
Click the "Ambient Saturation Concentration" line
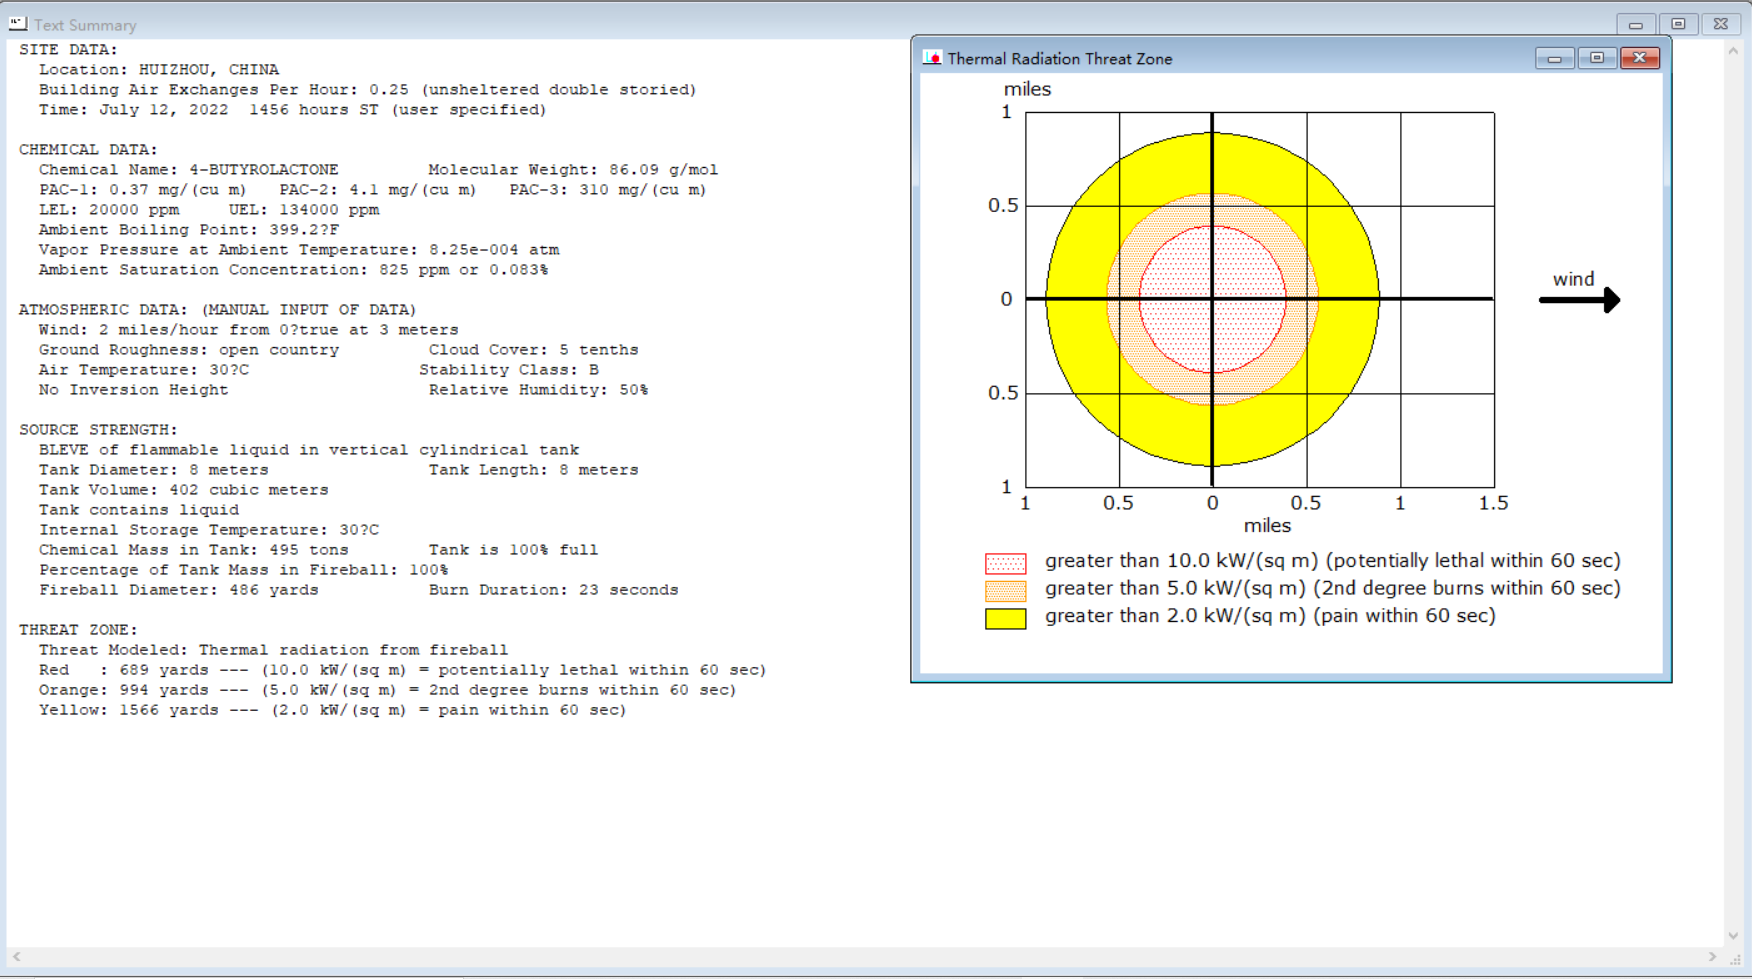(293, 270)
